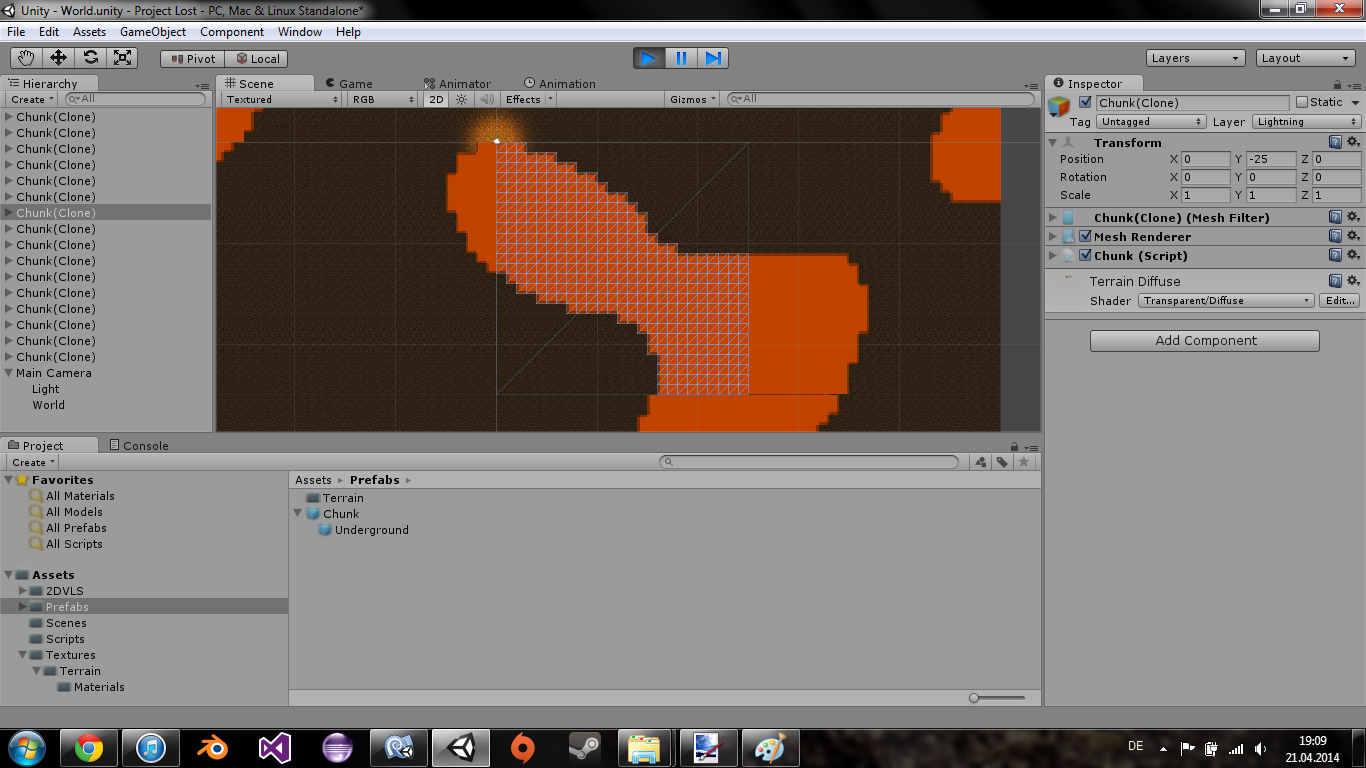Open Hierarchy Create menu
This screenshot has height=768, width=1366.
[32, 100]
